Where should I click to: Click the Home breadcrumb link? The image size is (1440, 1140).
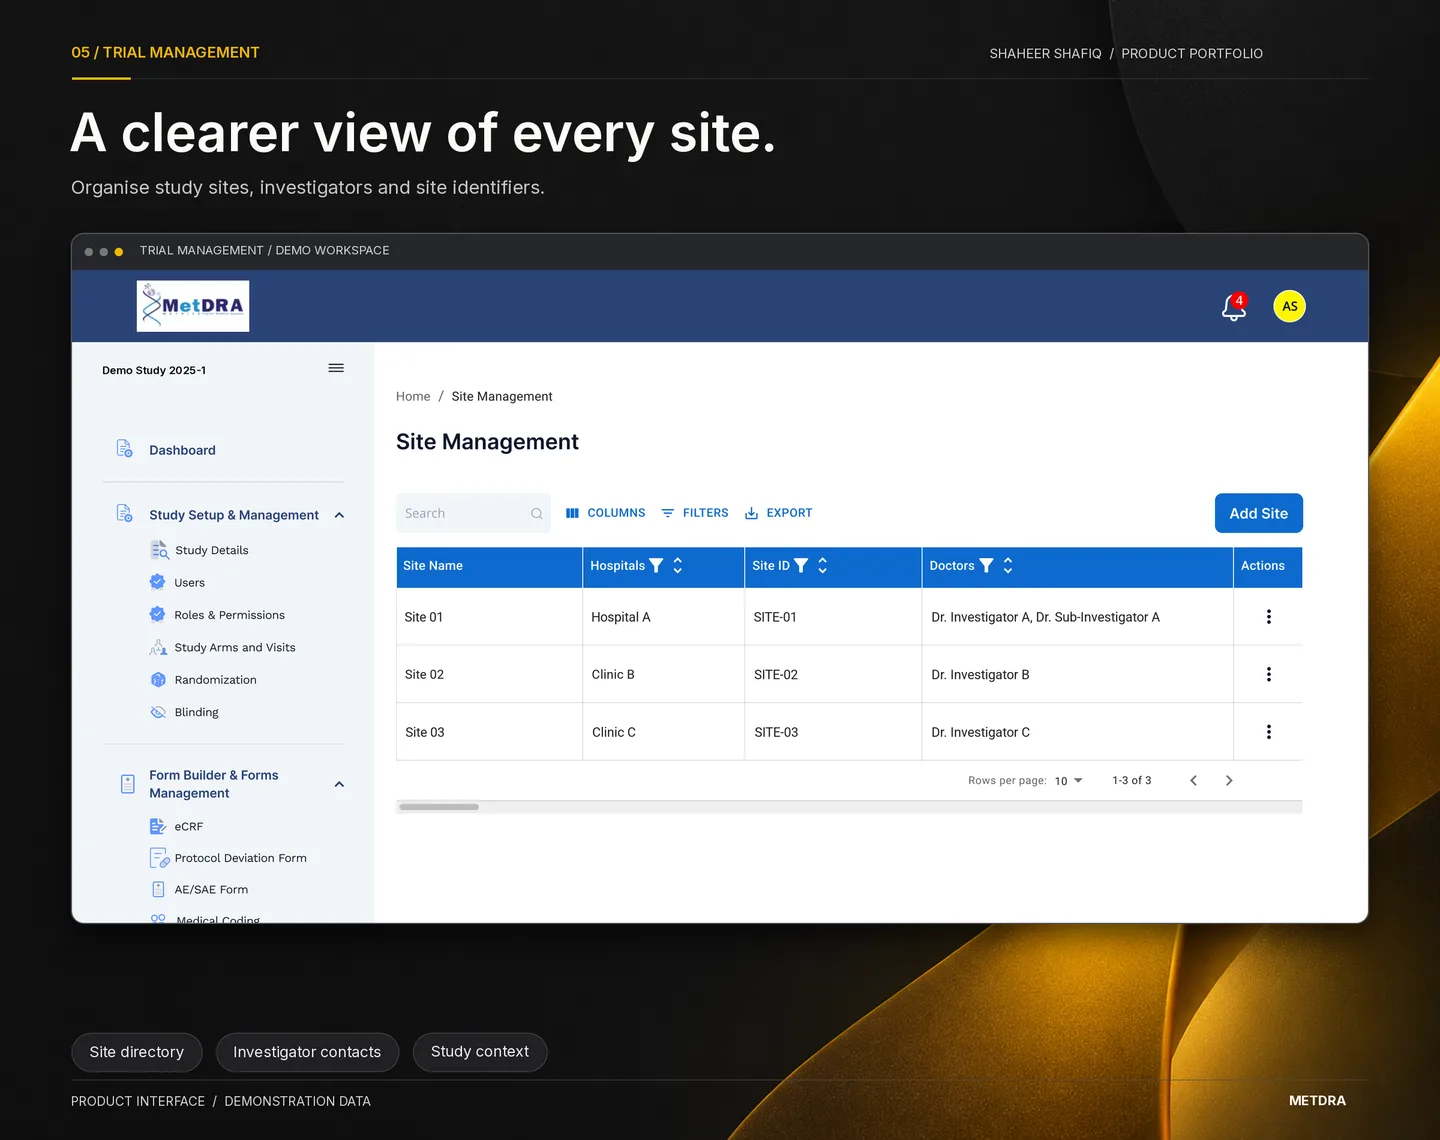pyautogui.click(x=413, y=396)
